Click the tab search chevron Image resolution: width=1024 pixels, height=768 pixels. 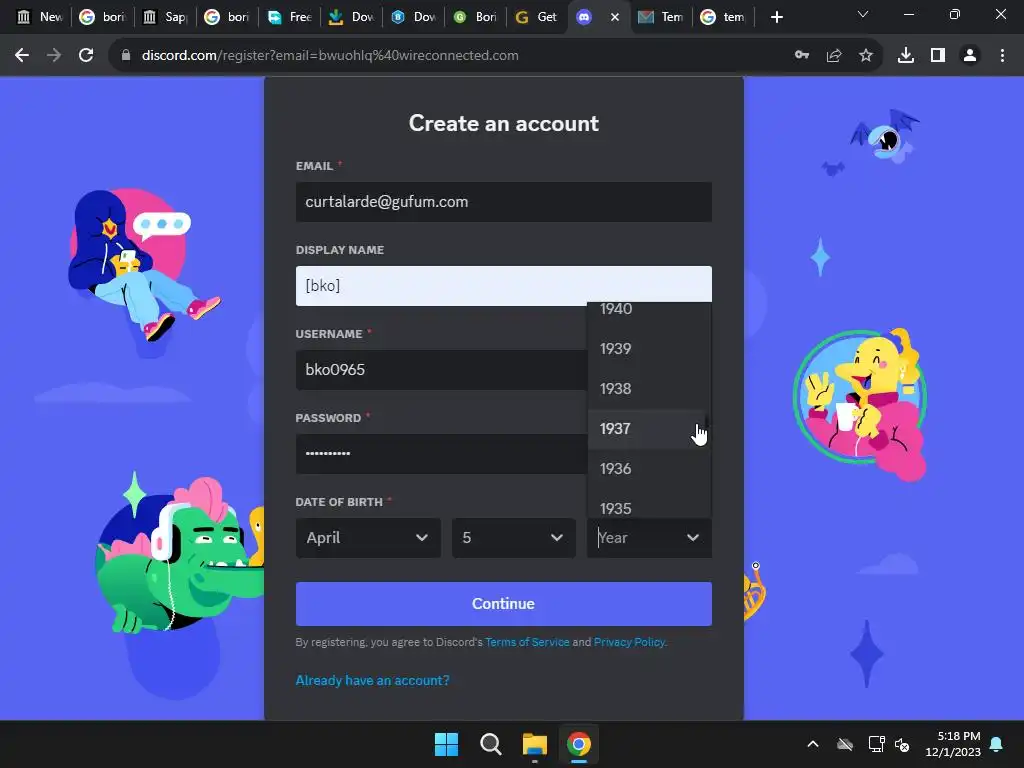tap(863, 14)
